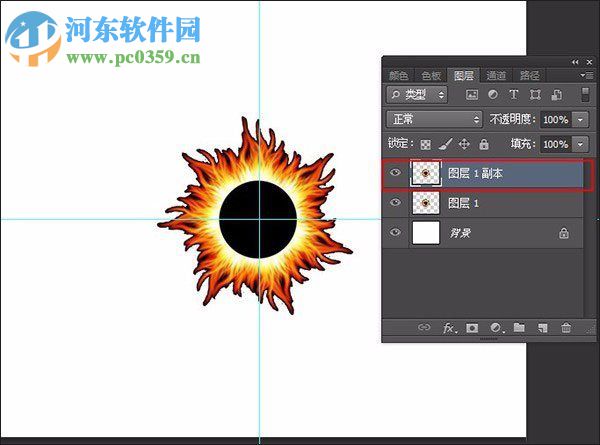Screen dimensions: 600x445
Task: Hide the 图层 1 副本 layer
Action: pyautogui.click(x=395, y=173)
